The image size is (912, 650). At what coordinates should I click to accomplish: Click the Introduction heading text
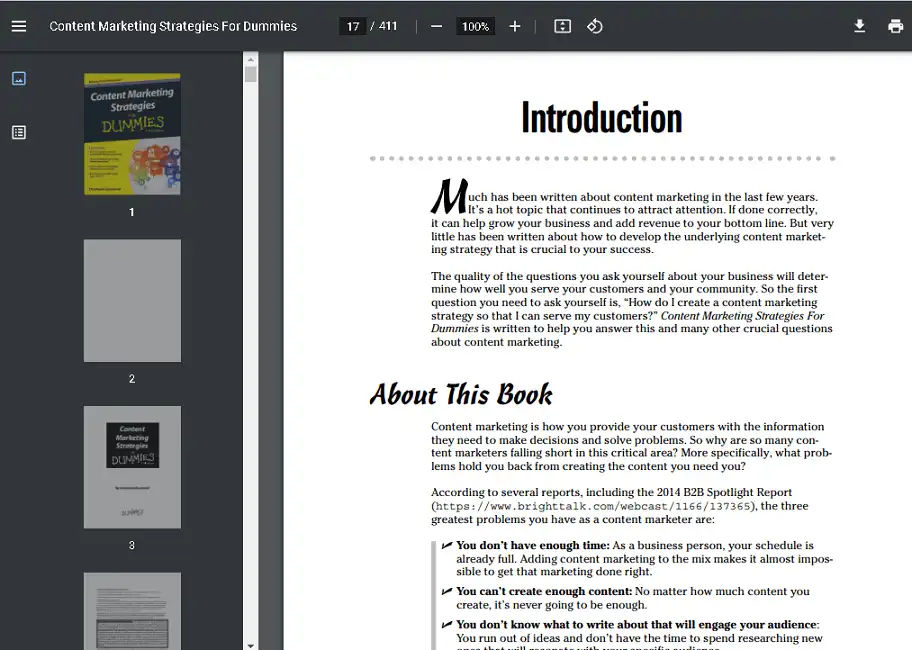click(601, 118)
